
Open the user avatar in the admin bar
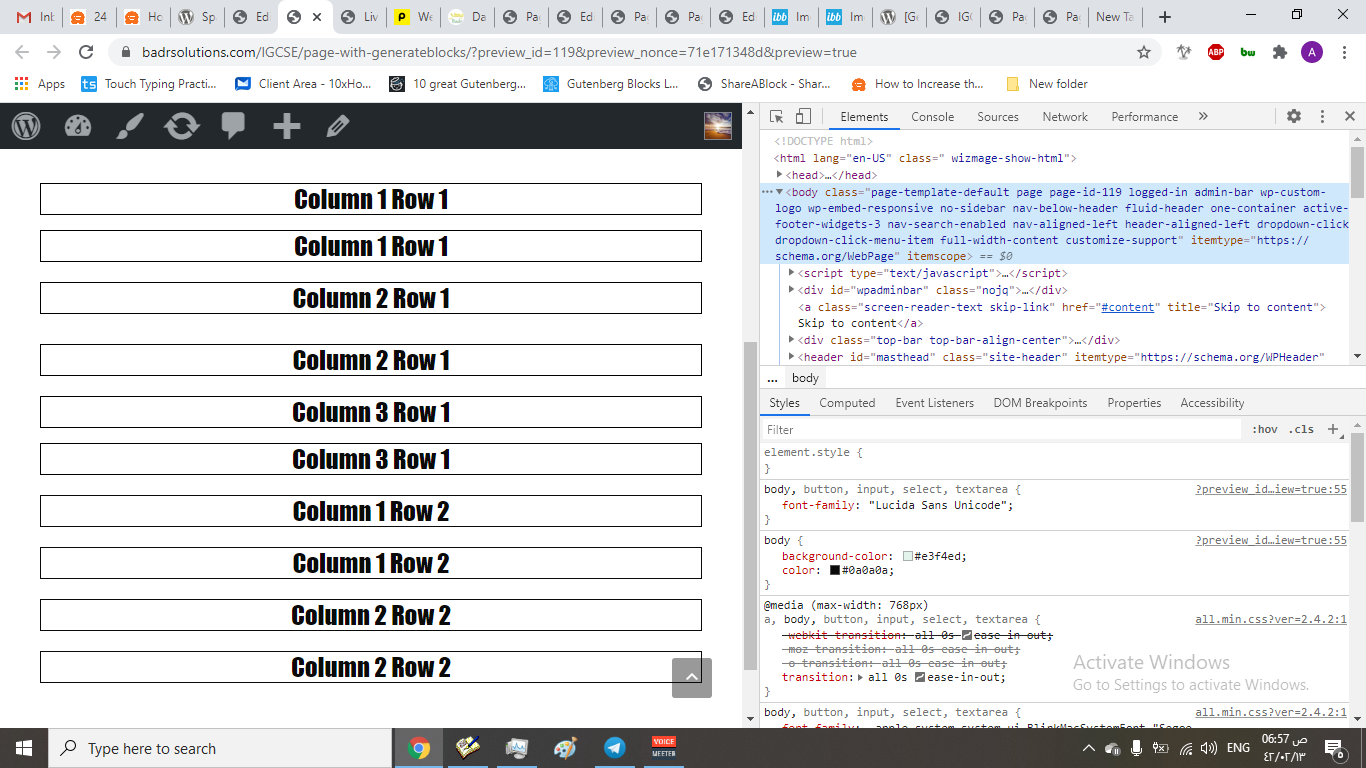click(x=718, y=126)
